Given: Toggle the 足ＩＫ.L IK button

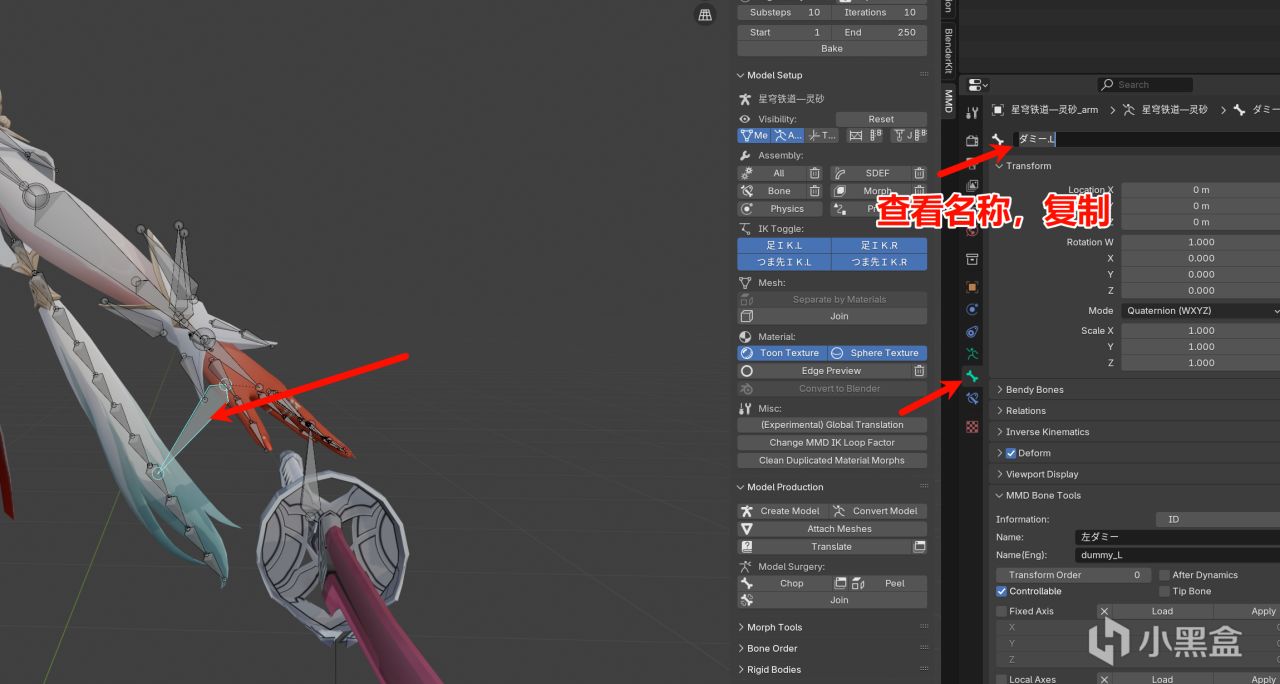Looking at the screenshot, I should point(785,245).
